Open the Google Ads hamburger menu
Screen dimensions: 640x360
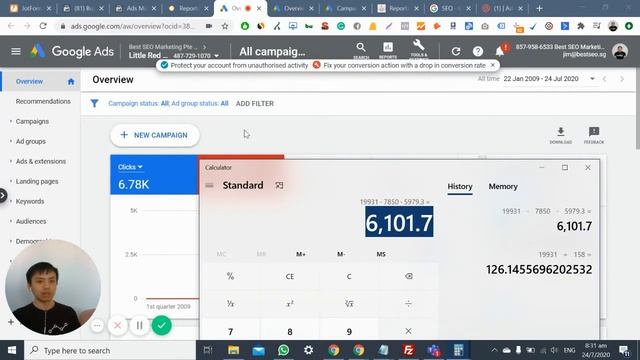tap(16, 51)
